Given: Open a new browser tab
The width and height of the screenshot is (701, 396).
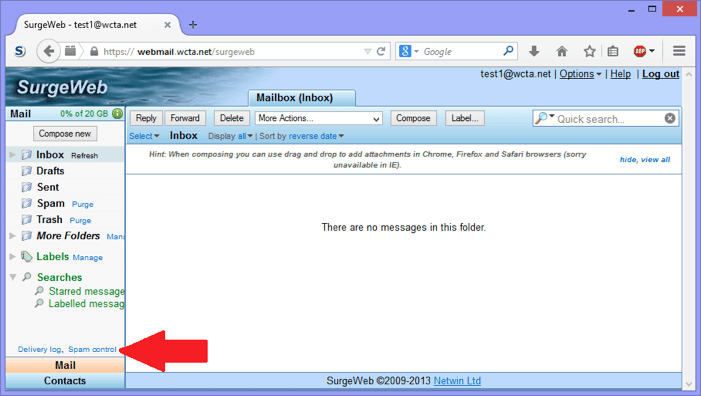Looking at the screenshot, I should (x=193, y=25).
